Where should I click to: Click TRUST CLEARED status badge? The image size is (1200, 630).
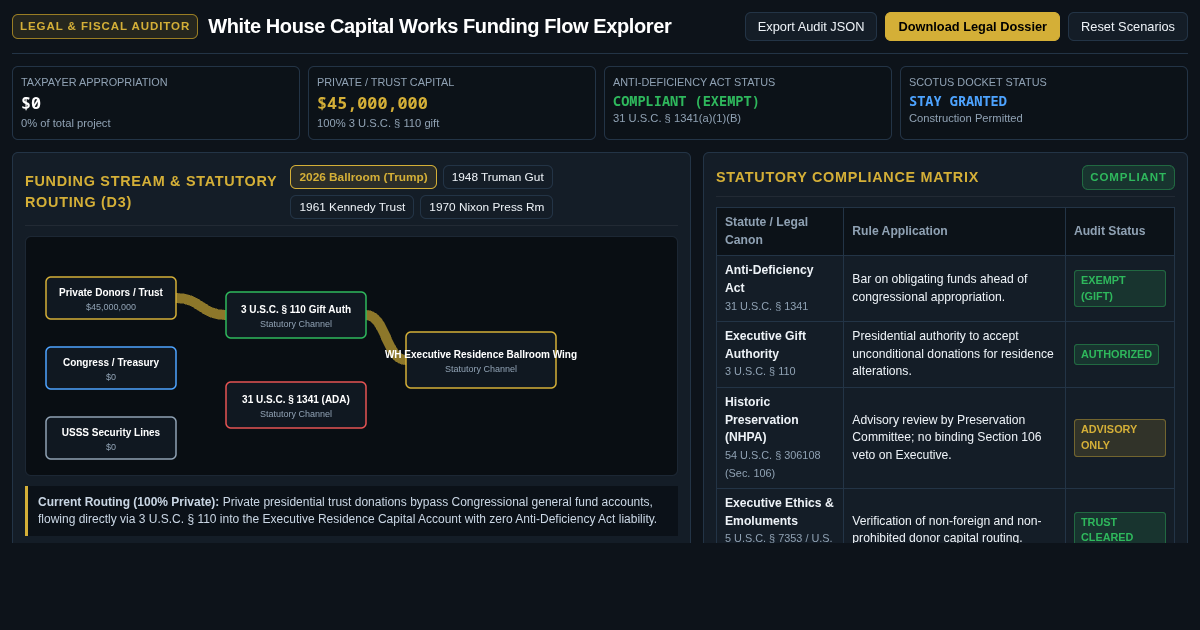point(1120,529)
